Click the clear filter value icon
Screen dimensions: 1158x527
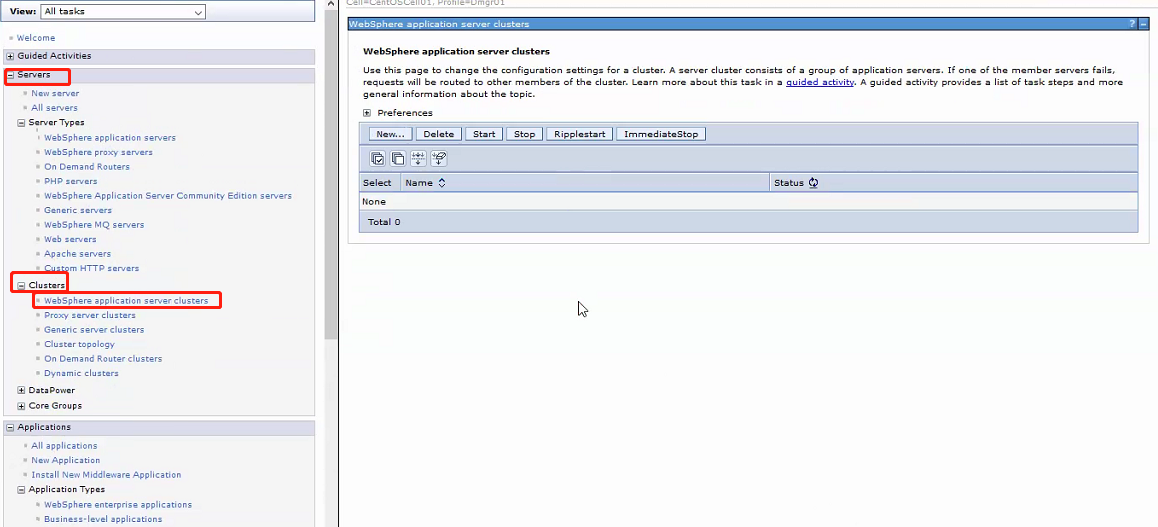[439, 159]
